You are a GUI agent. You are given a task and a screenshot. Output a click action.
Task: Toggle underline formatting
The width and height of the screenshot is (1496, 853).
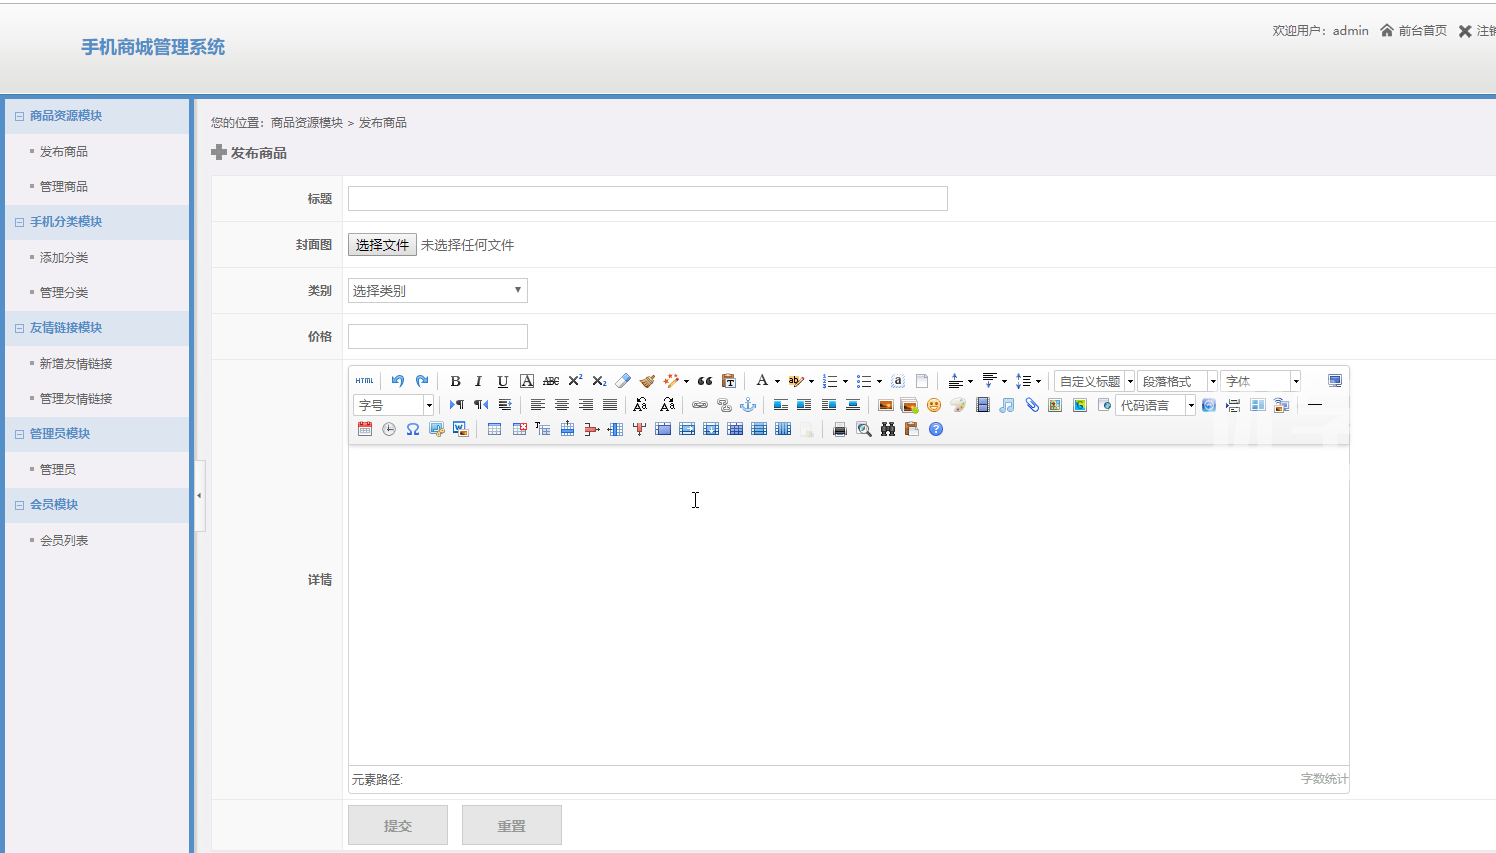click(x=503, y=381)
